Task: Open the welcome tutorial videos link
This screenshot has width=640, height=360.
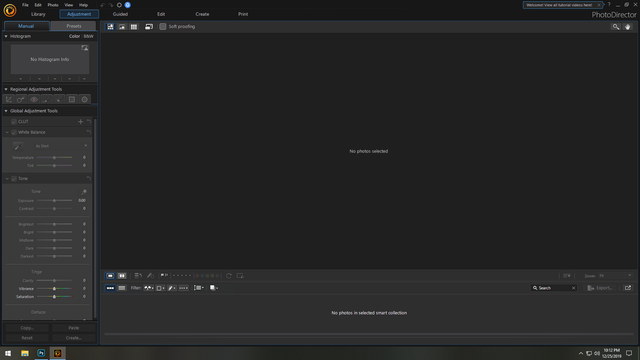Action: coord(559,5)
